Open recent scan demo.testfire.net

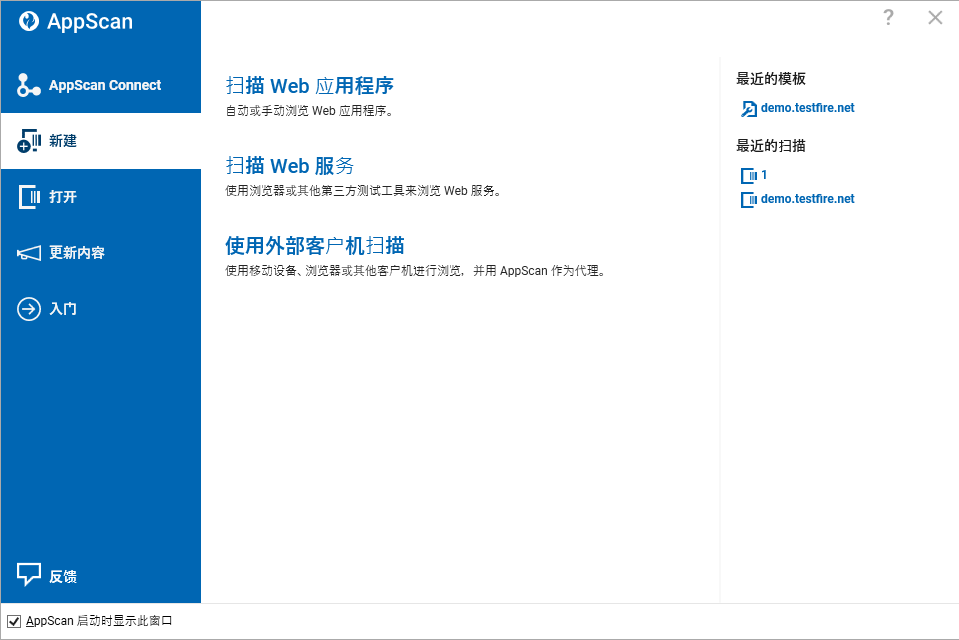[807, 199]
